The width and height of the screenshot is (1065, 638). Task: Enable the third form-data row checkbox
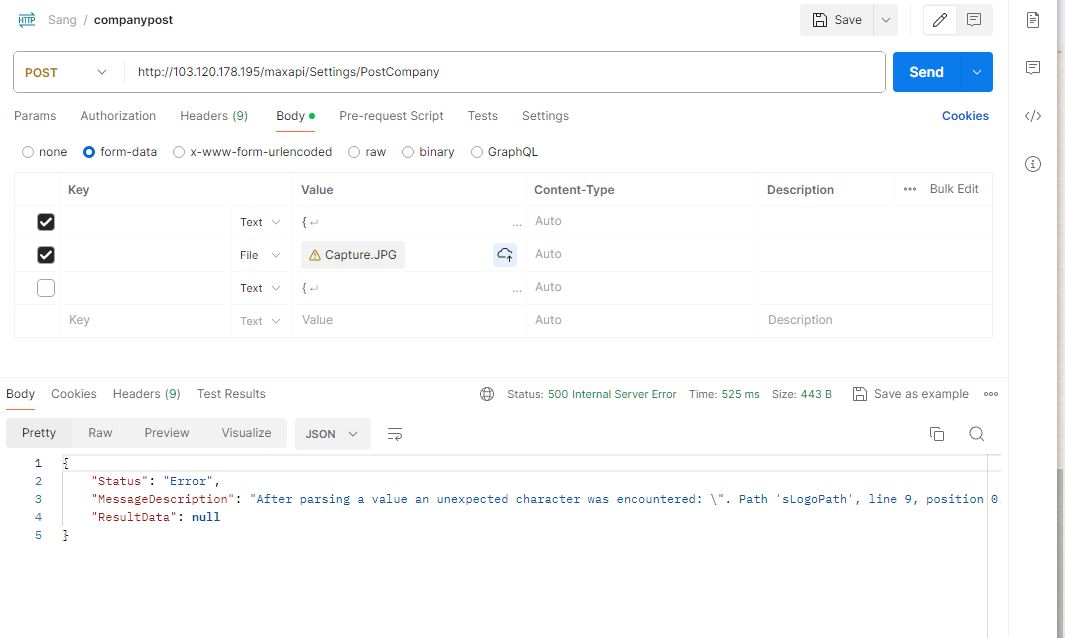(46, 288)
